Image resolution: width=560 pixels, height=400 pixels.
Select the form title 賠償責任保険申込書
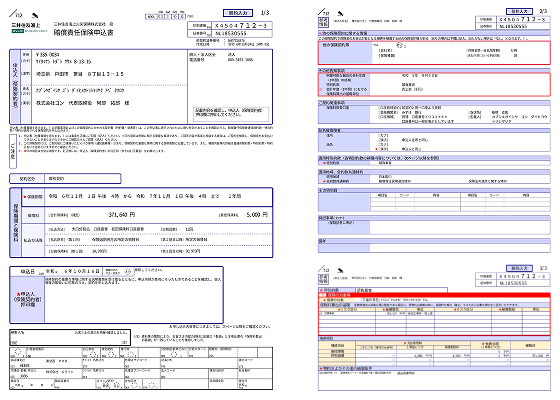83,32
